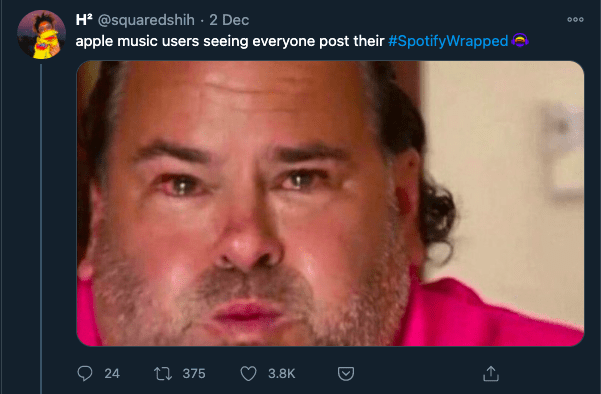Image resolution: width=601 pixels, height=394 pixels.
Task: Save tweet with the Pocket icon
Action: (346, 374)
